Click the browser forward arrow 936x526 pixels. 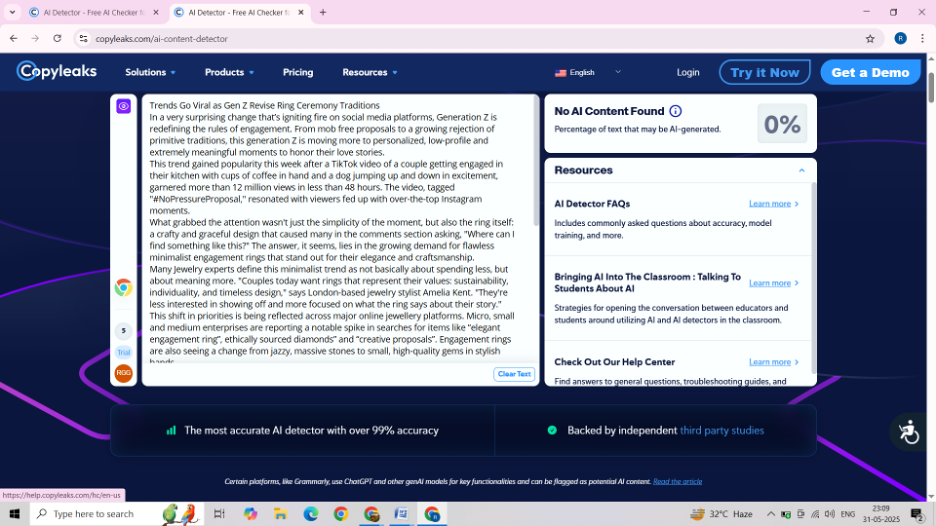click(35, 38)
